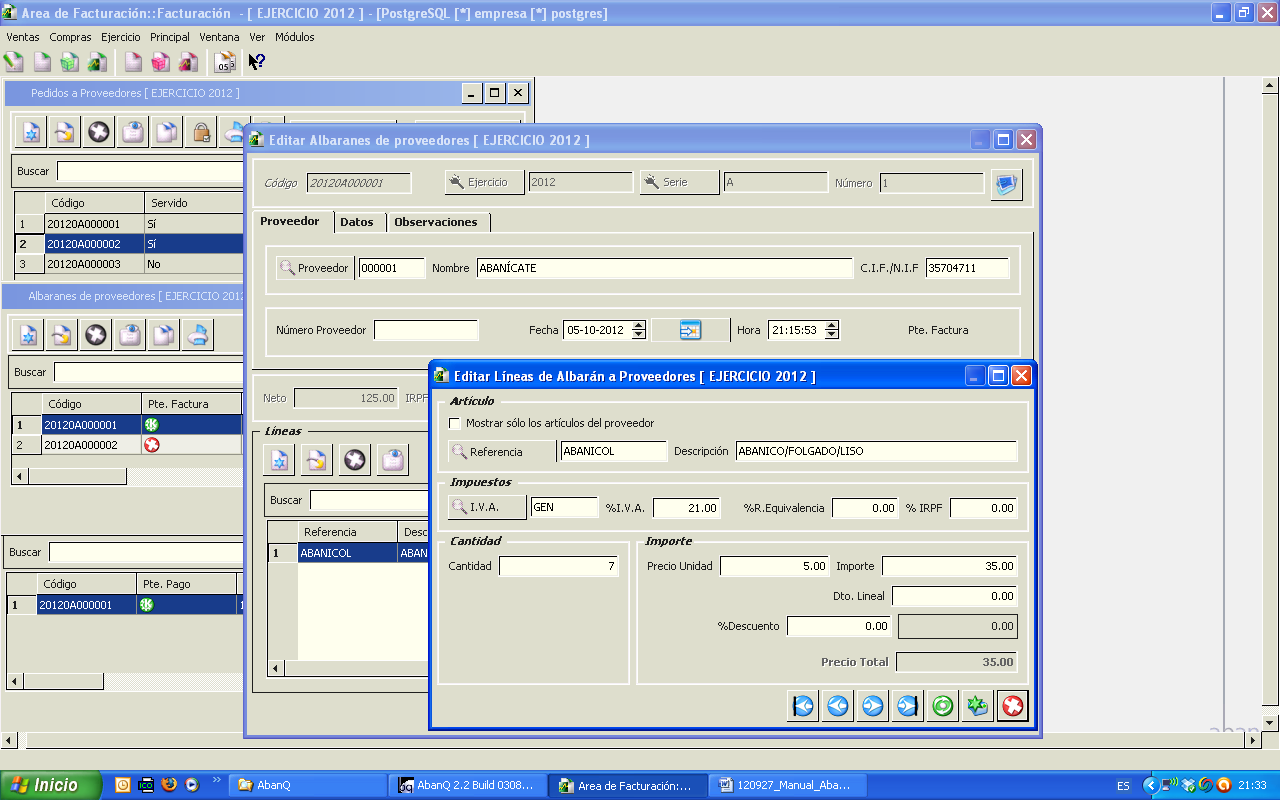The width and height of the screenshot is (1280, 800).
Task: Click the green star accept icon in line editor
Action: click(977, 706)
